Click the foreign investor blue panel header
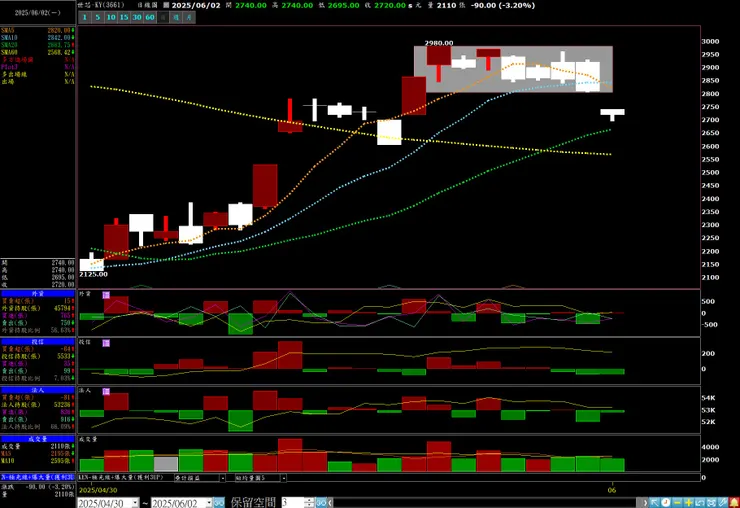 [38, 294]
